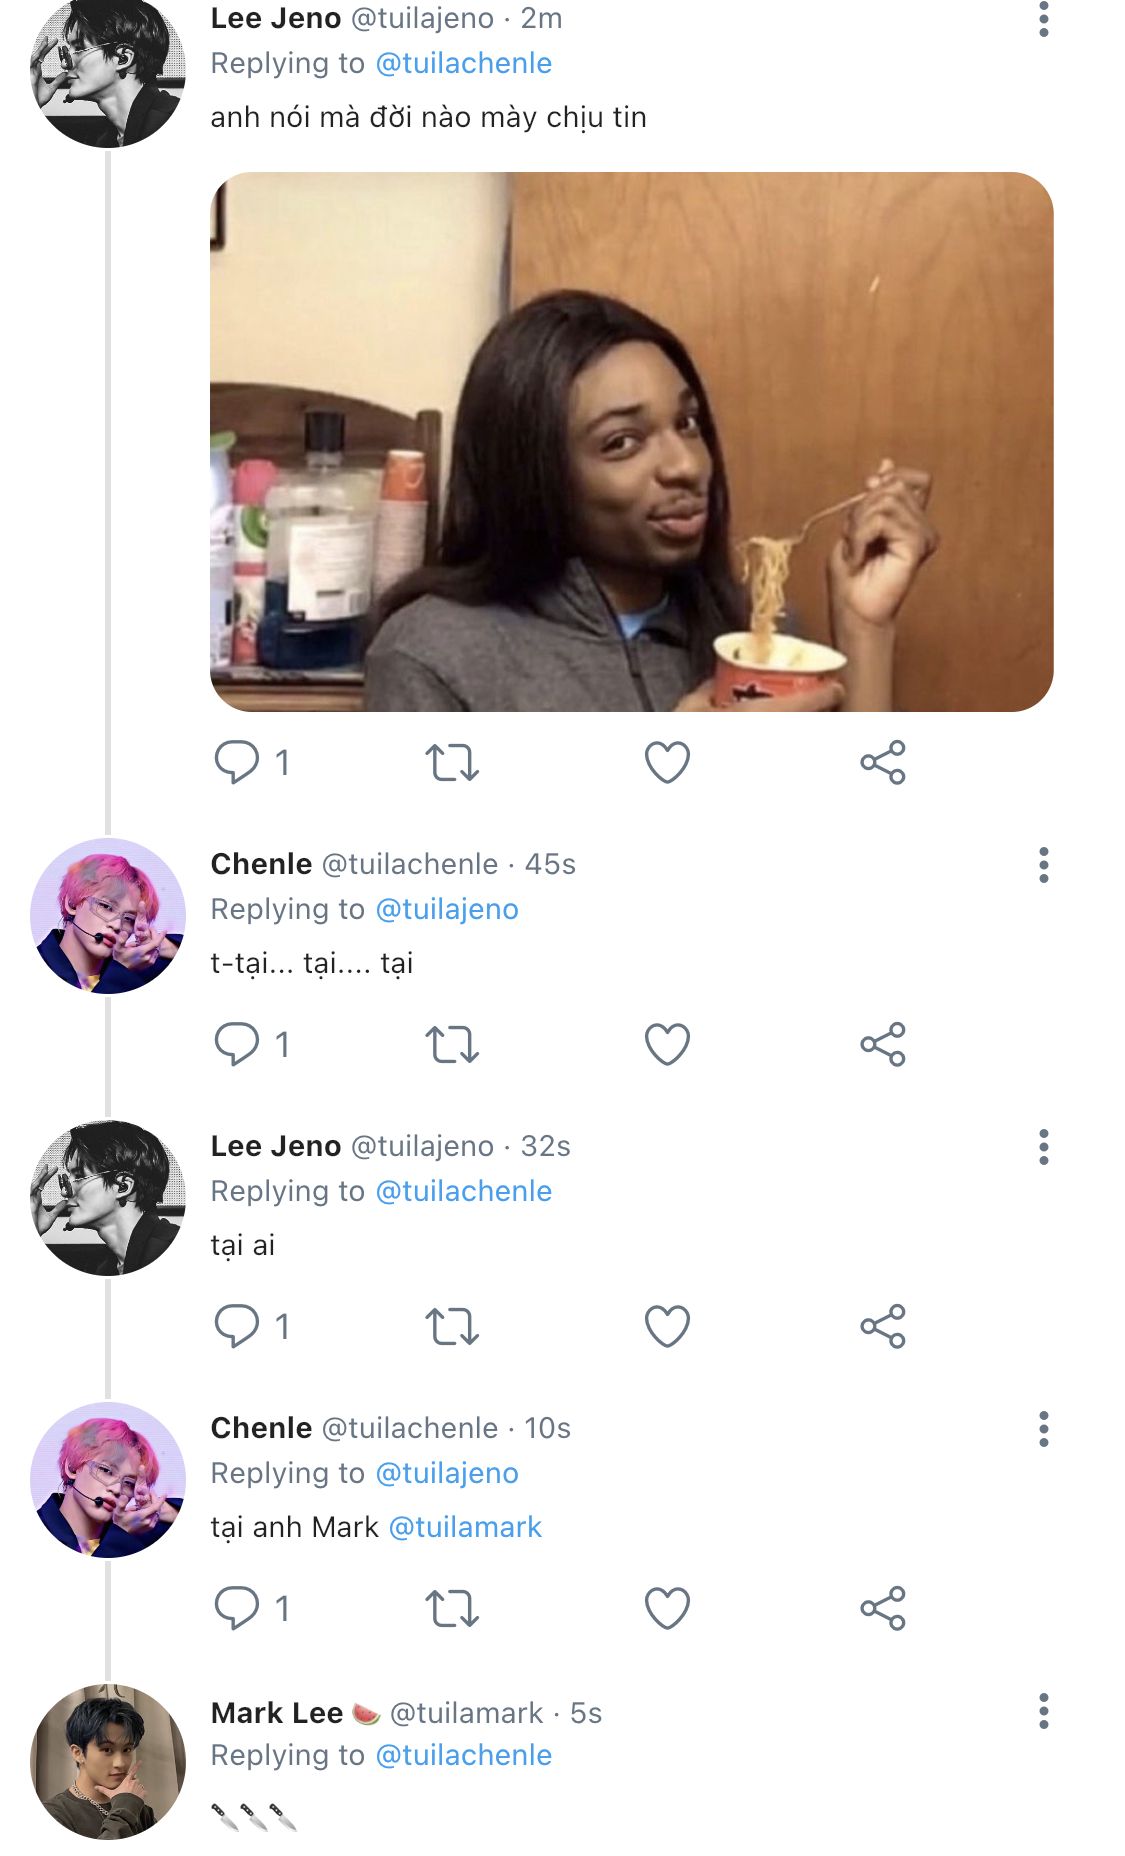Open Mark Lee's profile picture

click(108, 1762)
